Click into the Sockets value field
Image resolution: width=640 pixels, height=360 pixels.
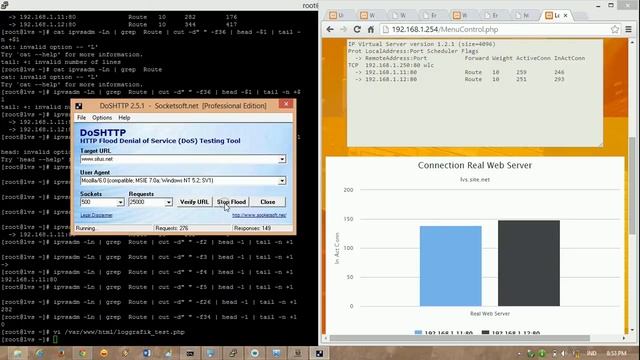pos(98,202)
